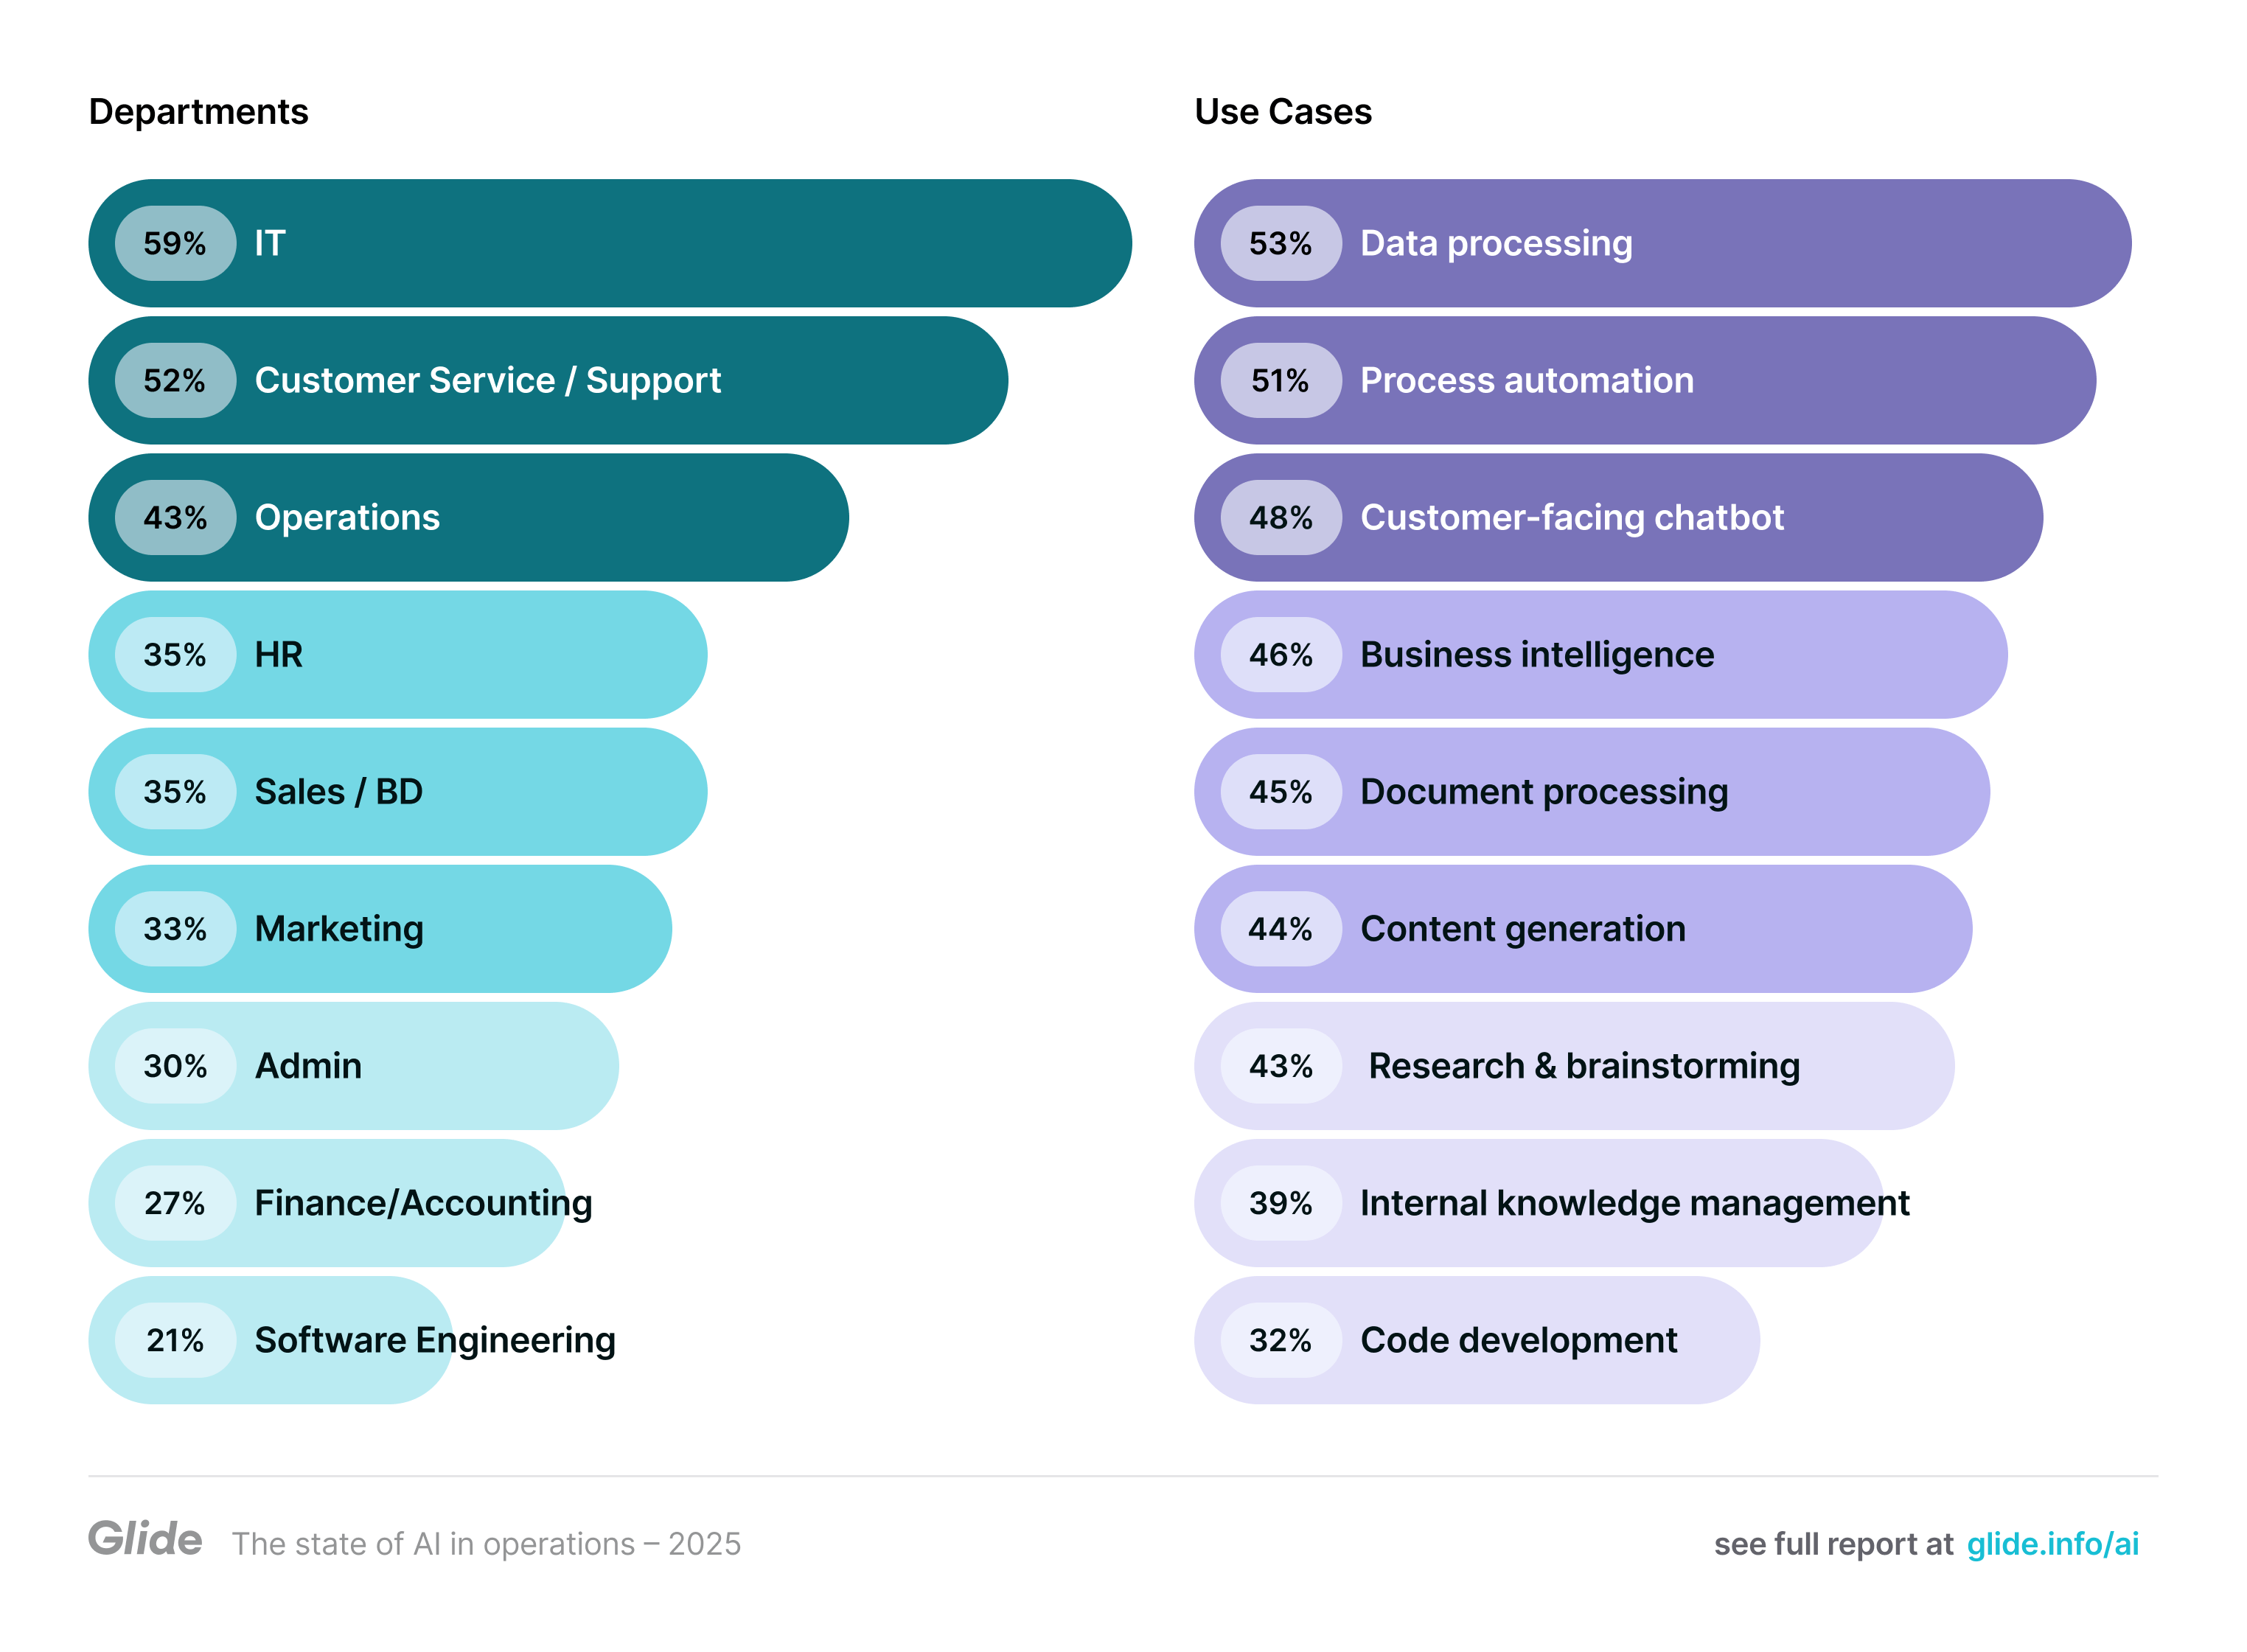
Task: Select the Business intelligence bar
Action: coord(1600,655)
